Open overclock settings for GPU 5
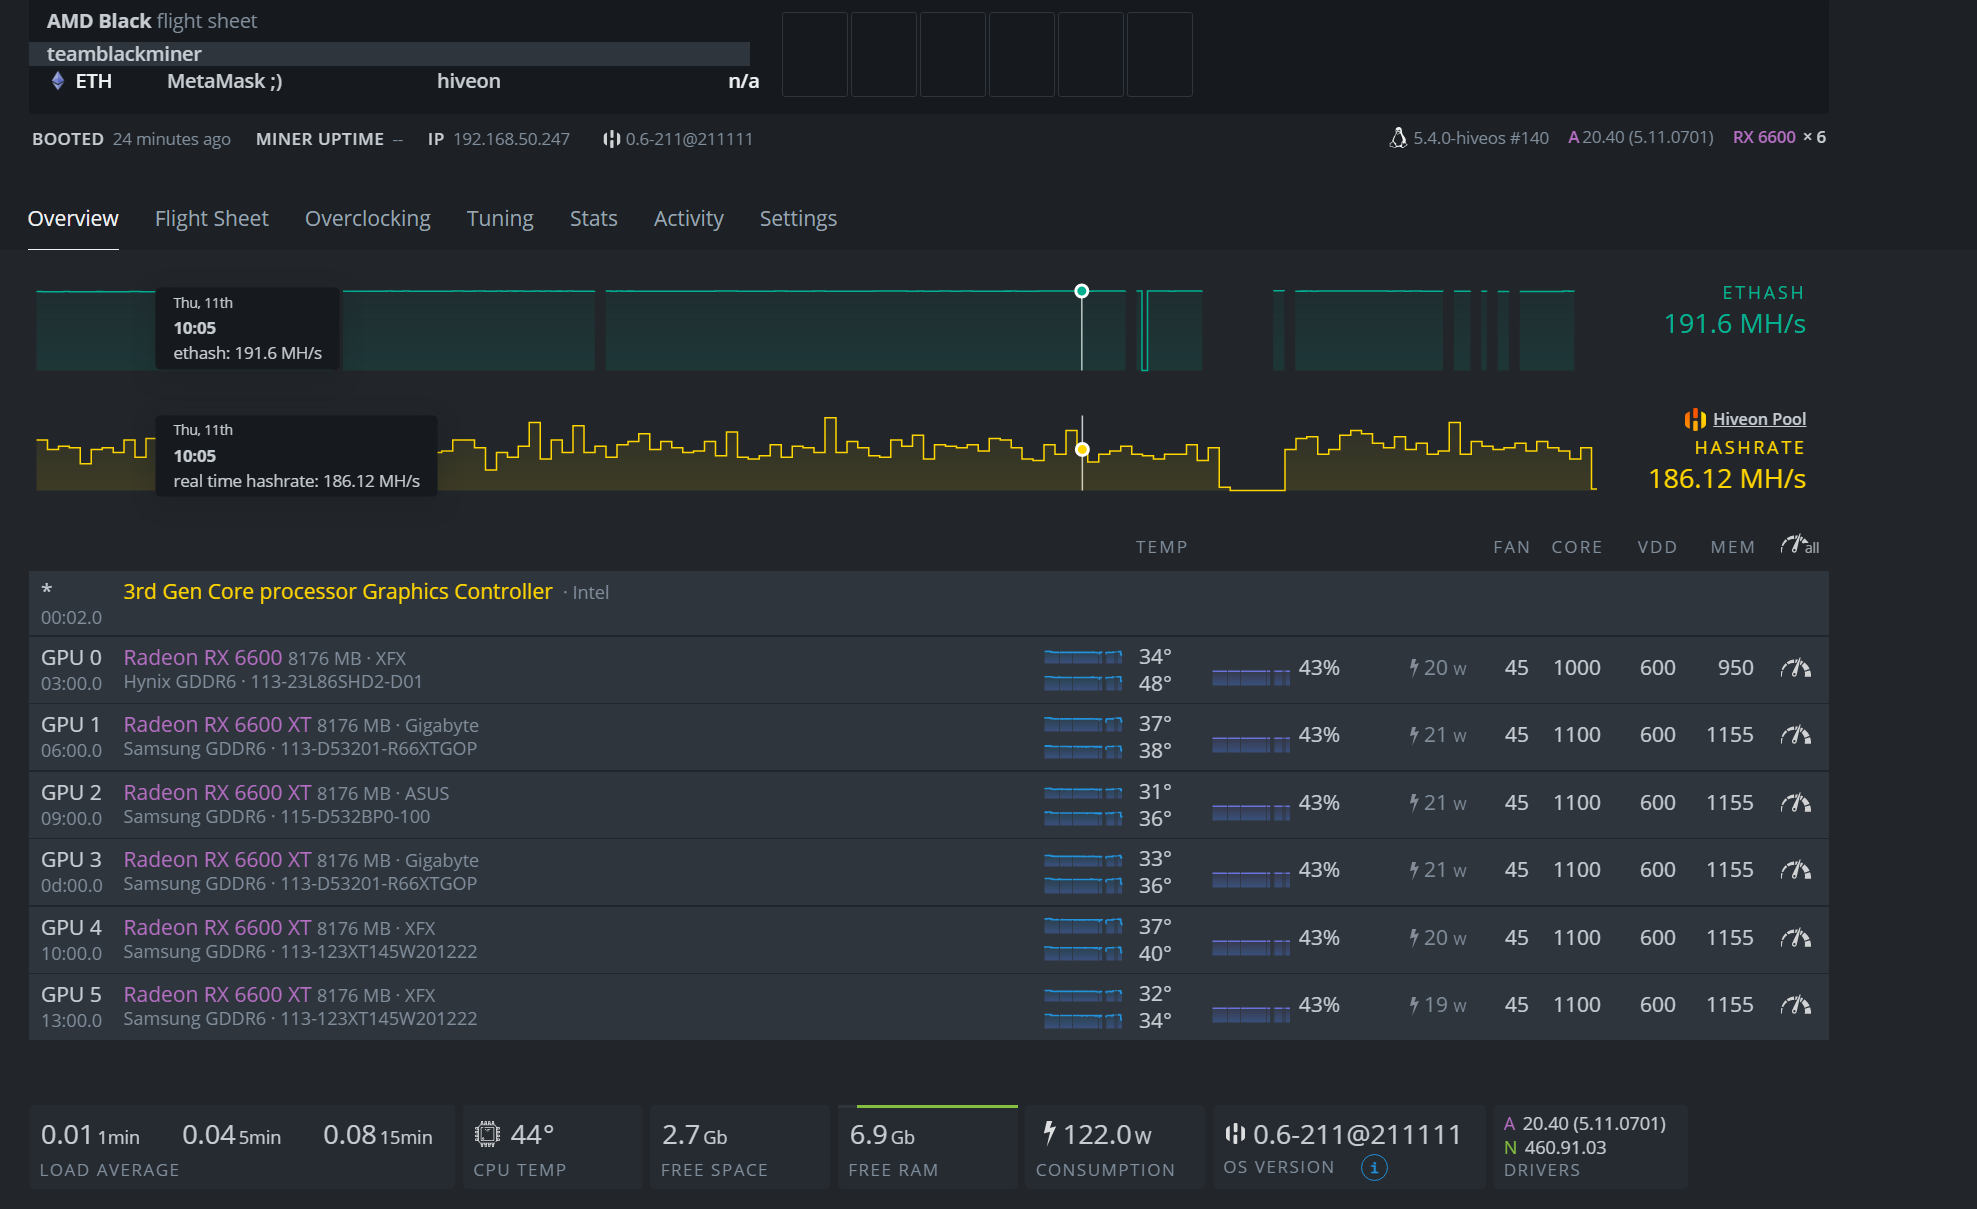Image resolution: width=1977 pixels, height=1209 pixels. 1795,1005
